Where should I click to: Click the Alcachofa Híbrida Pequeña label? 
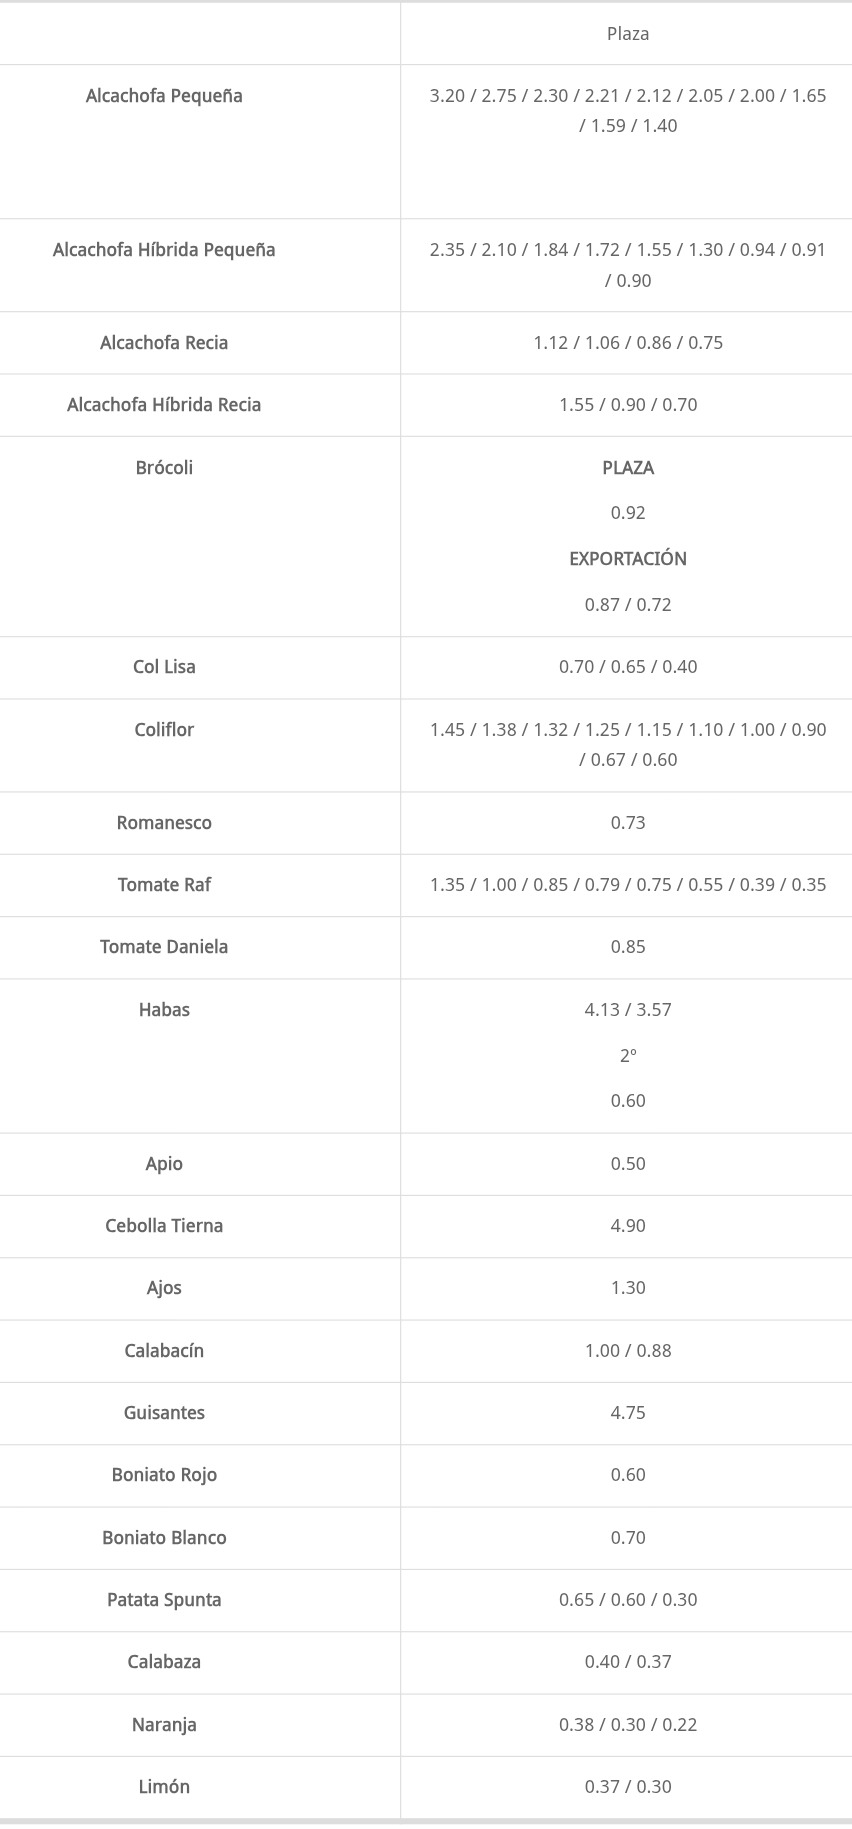(164, 250)
